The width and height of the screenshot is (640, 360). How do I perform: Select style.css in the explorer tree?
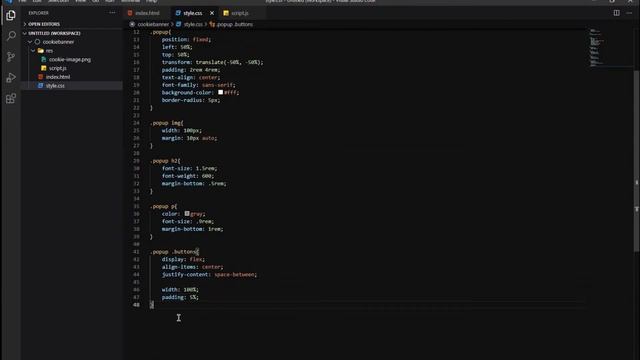[55, 86]
